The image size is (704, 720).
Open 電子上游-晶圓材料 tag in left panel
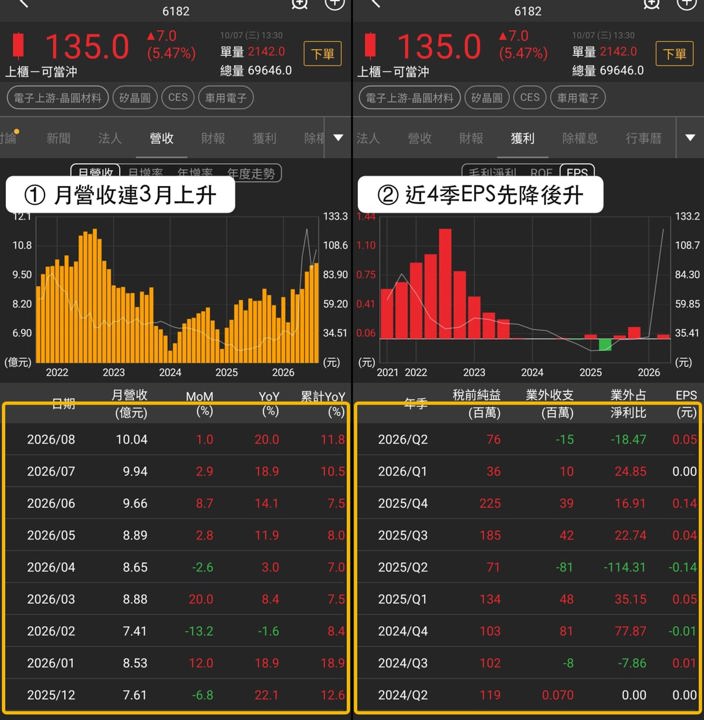tap(57, 98)
